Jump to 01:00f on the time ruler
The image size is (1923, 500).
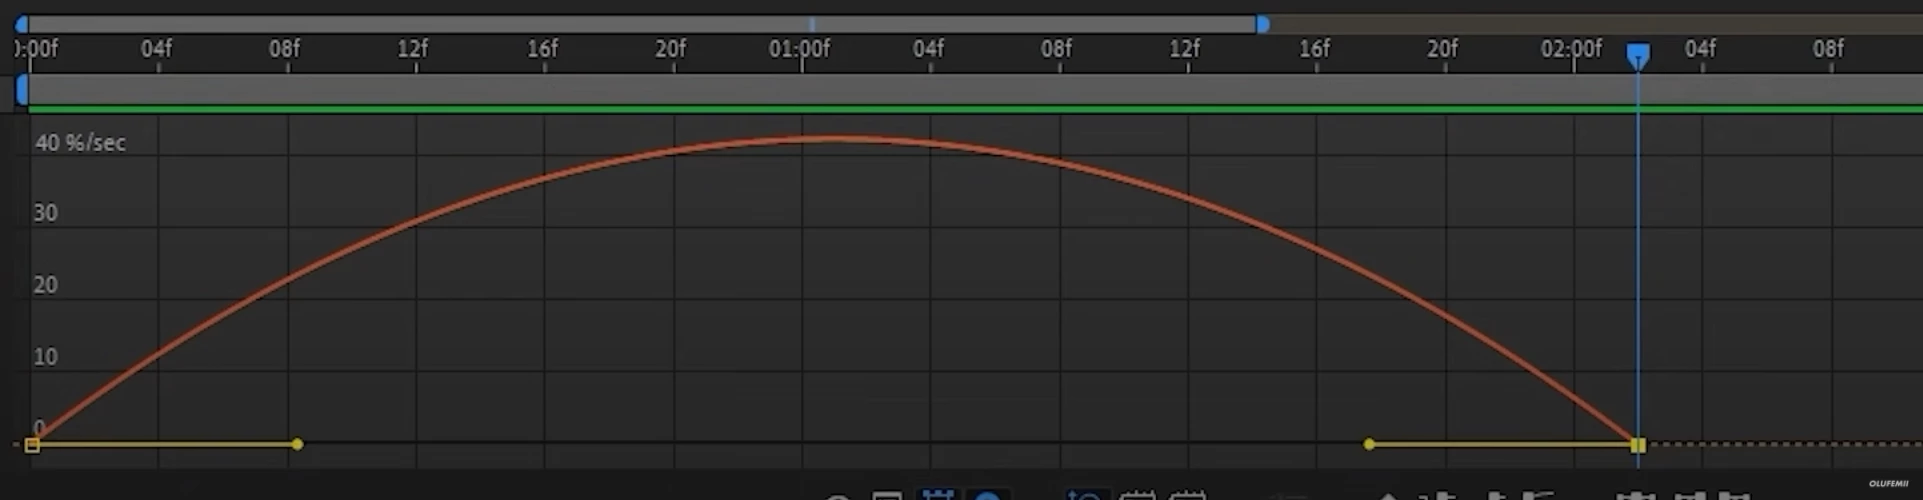pyautogui.click(x=799, y=48)
